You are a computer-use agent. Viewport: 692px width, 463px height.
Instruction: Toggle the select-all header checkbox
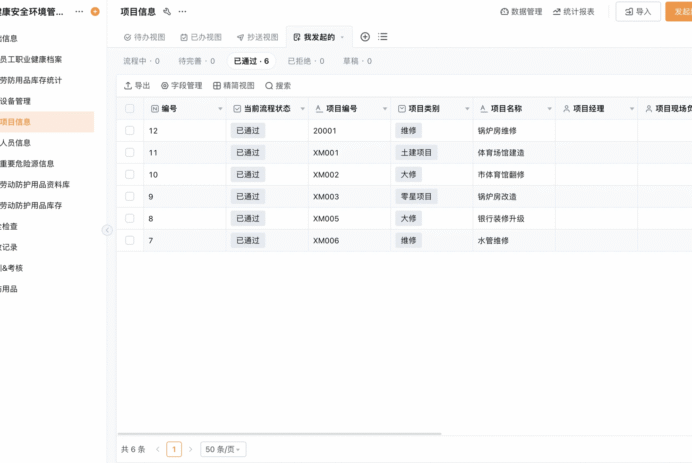click(129, 109)
